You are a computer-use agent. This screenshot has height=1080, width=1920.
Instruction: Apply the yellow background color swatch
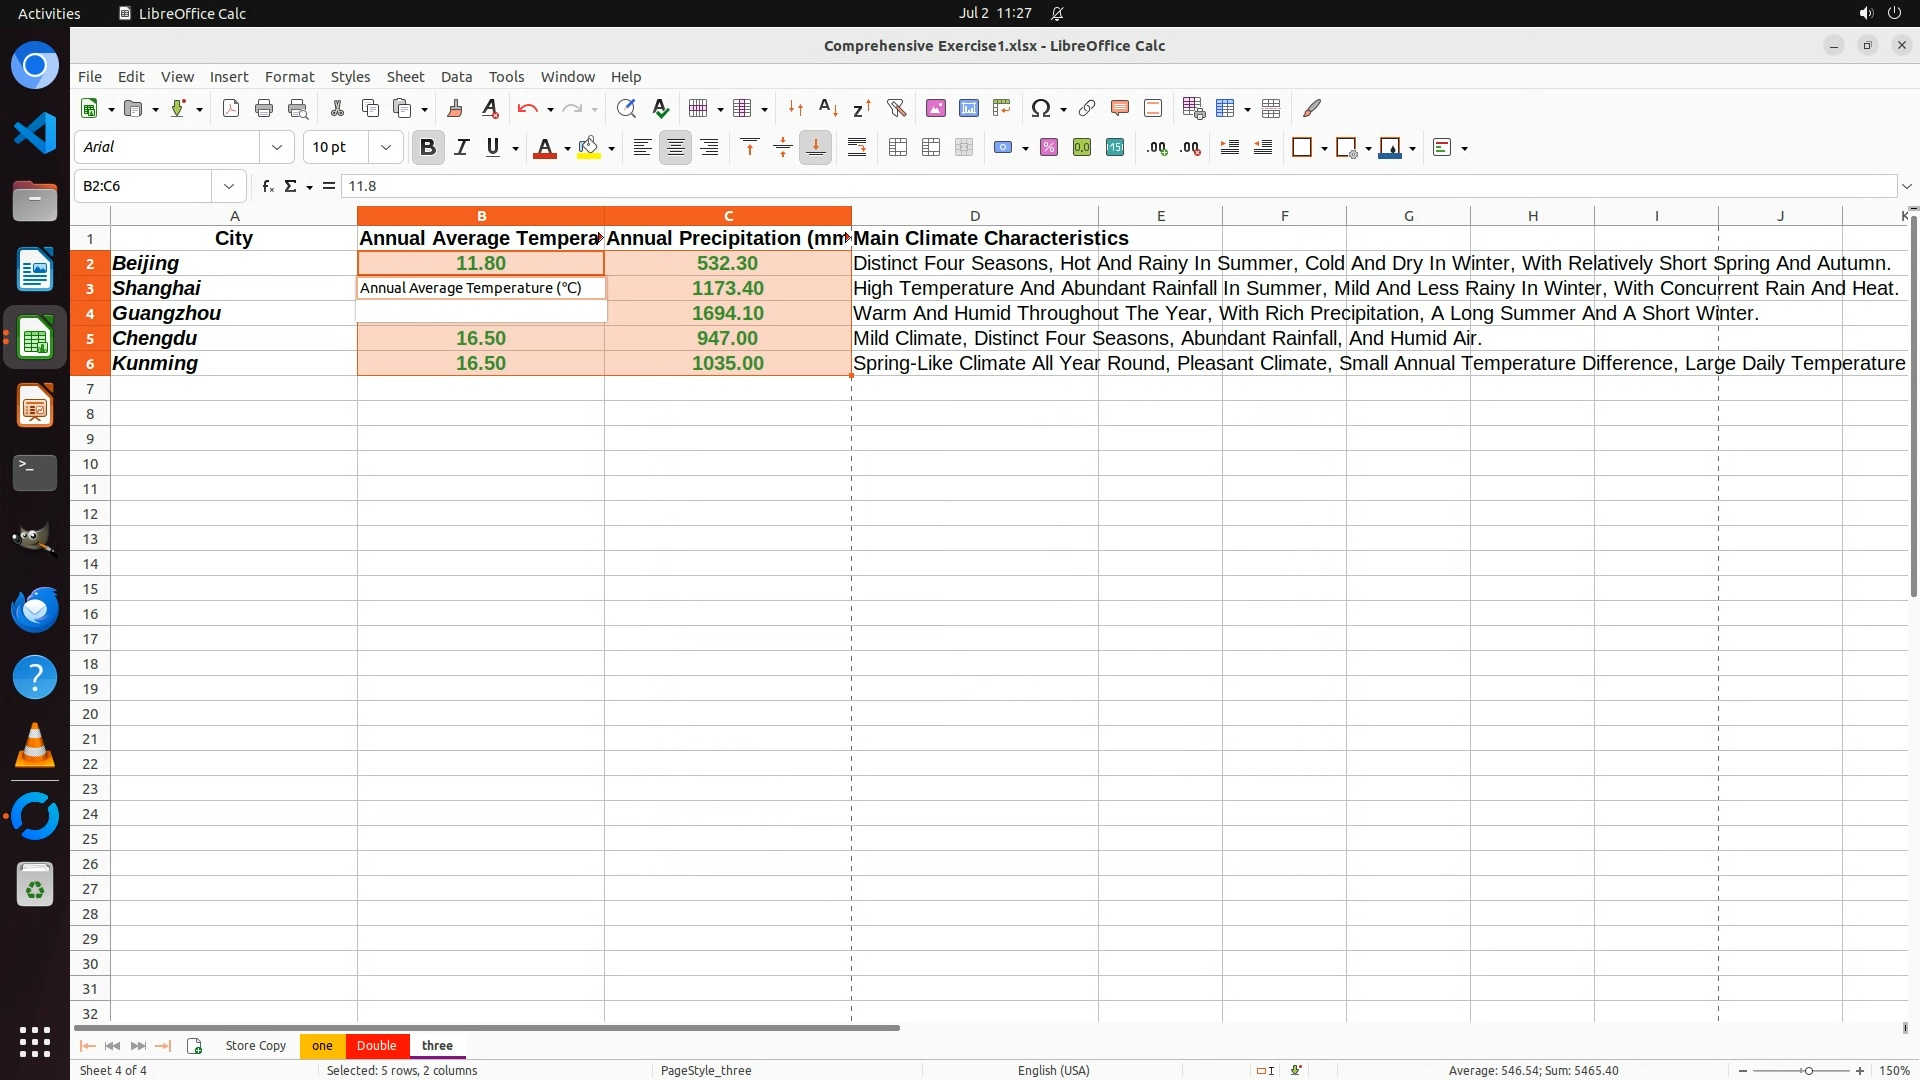[x=589, y=148]
